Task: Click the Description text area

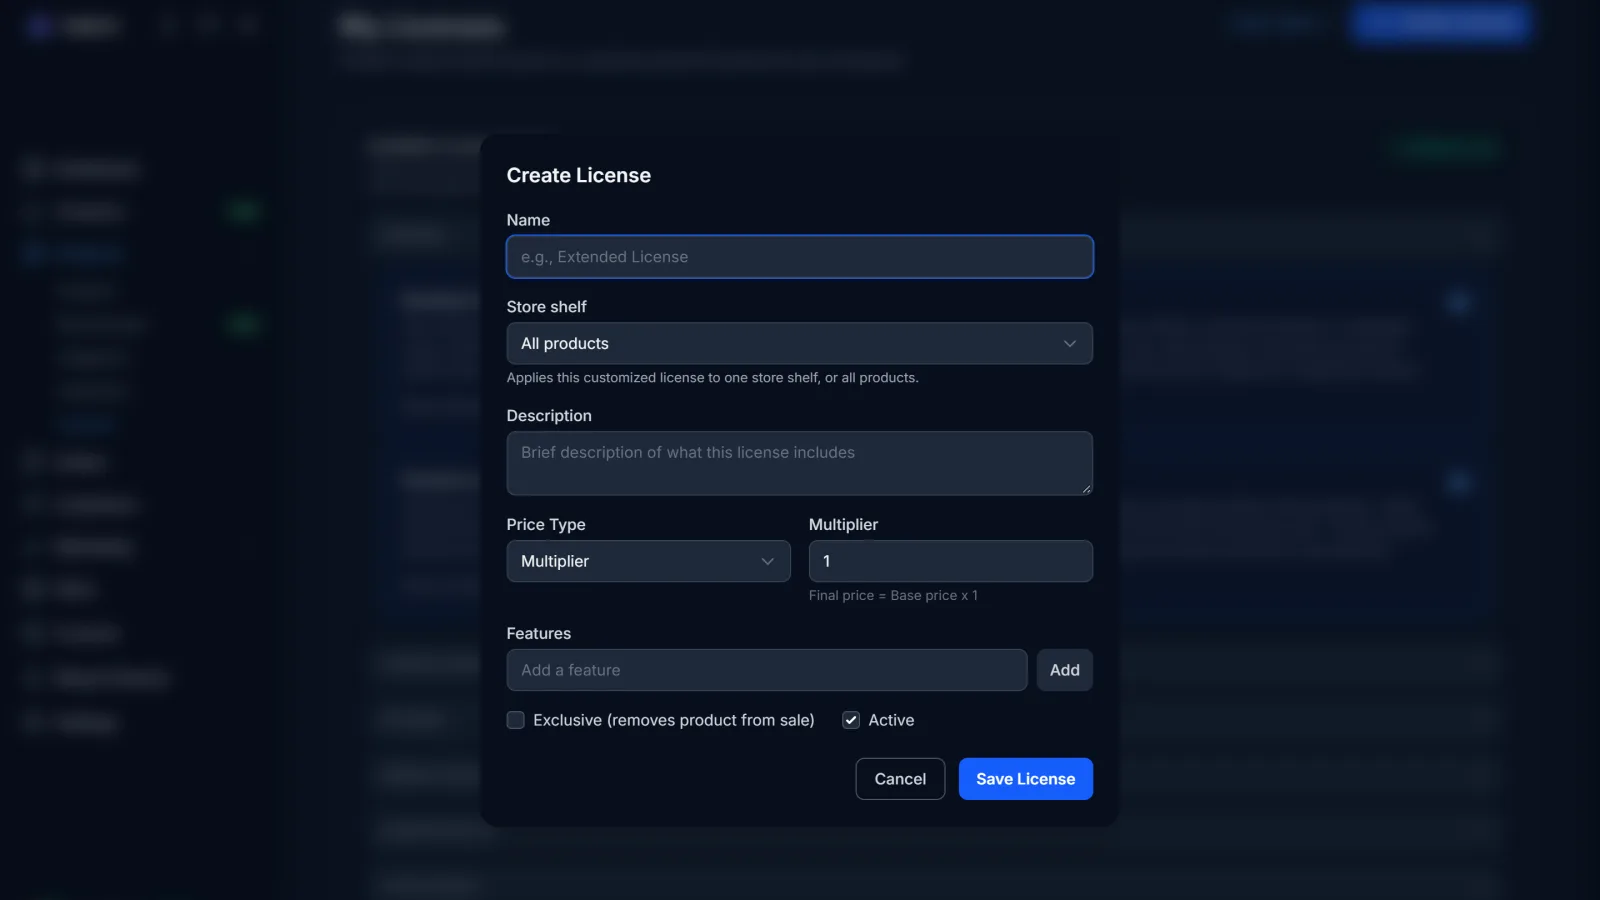Action: pos(799,463)
